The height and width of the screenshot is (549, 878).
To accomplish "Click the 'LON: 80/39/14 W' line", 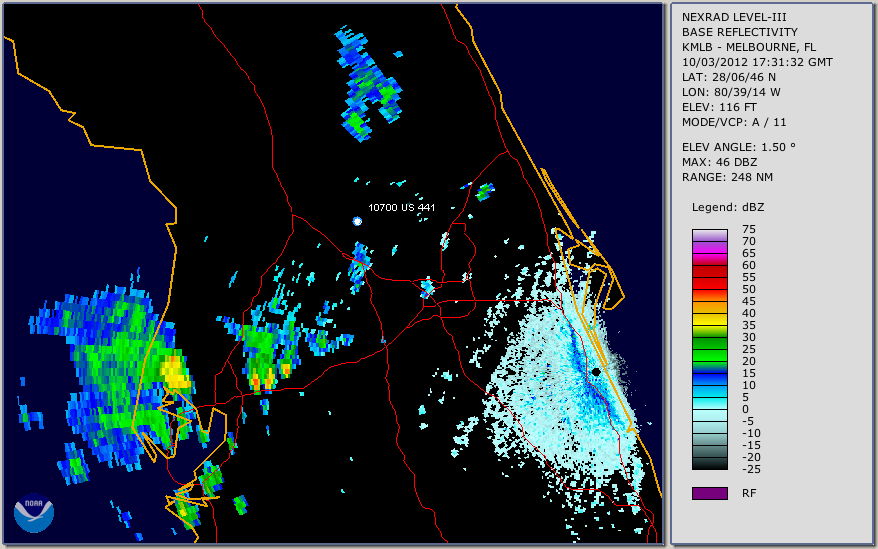I will pyautogui.click(x=731, y=92).
